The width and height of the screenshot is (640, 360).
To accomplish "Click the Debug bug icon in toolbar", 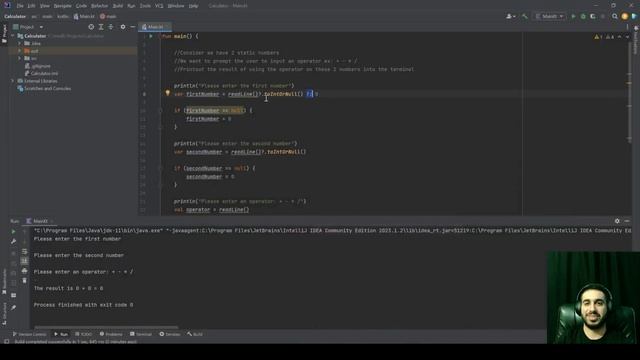I will [x=583, y=16].
